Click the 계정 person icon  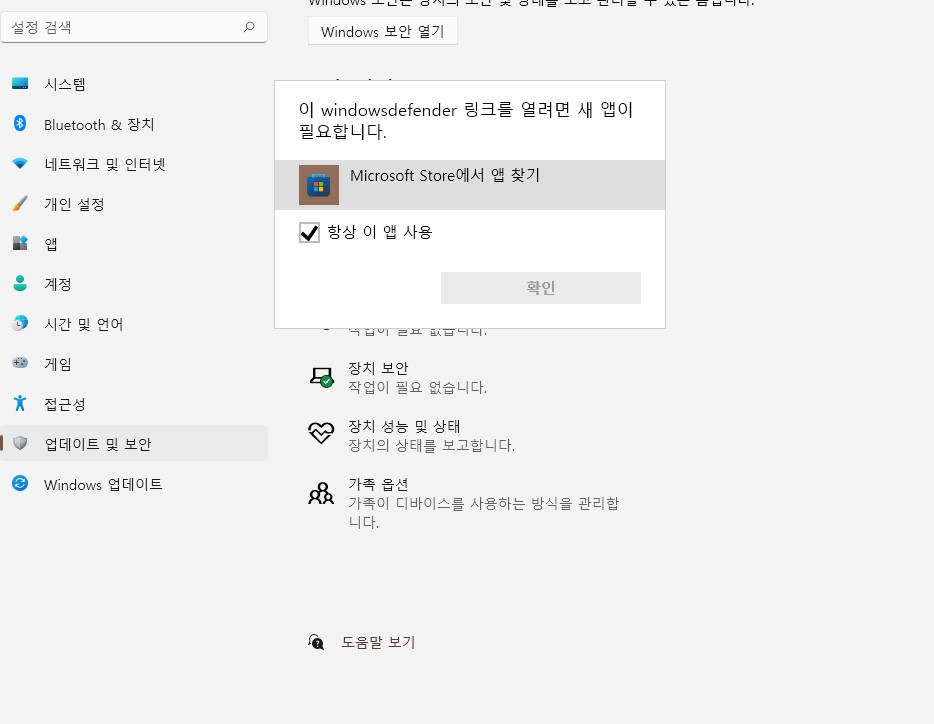(20, 283)
